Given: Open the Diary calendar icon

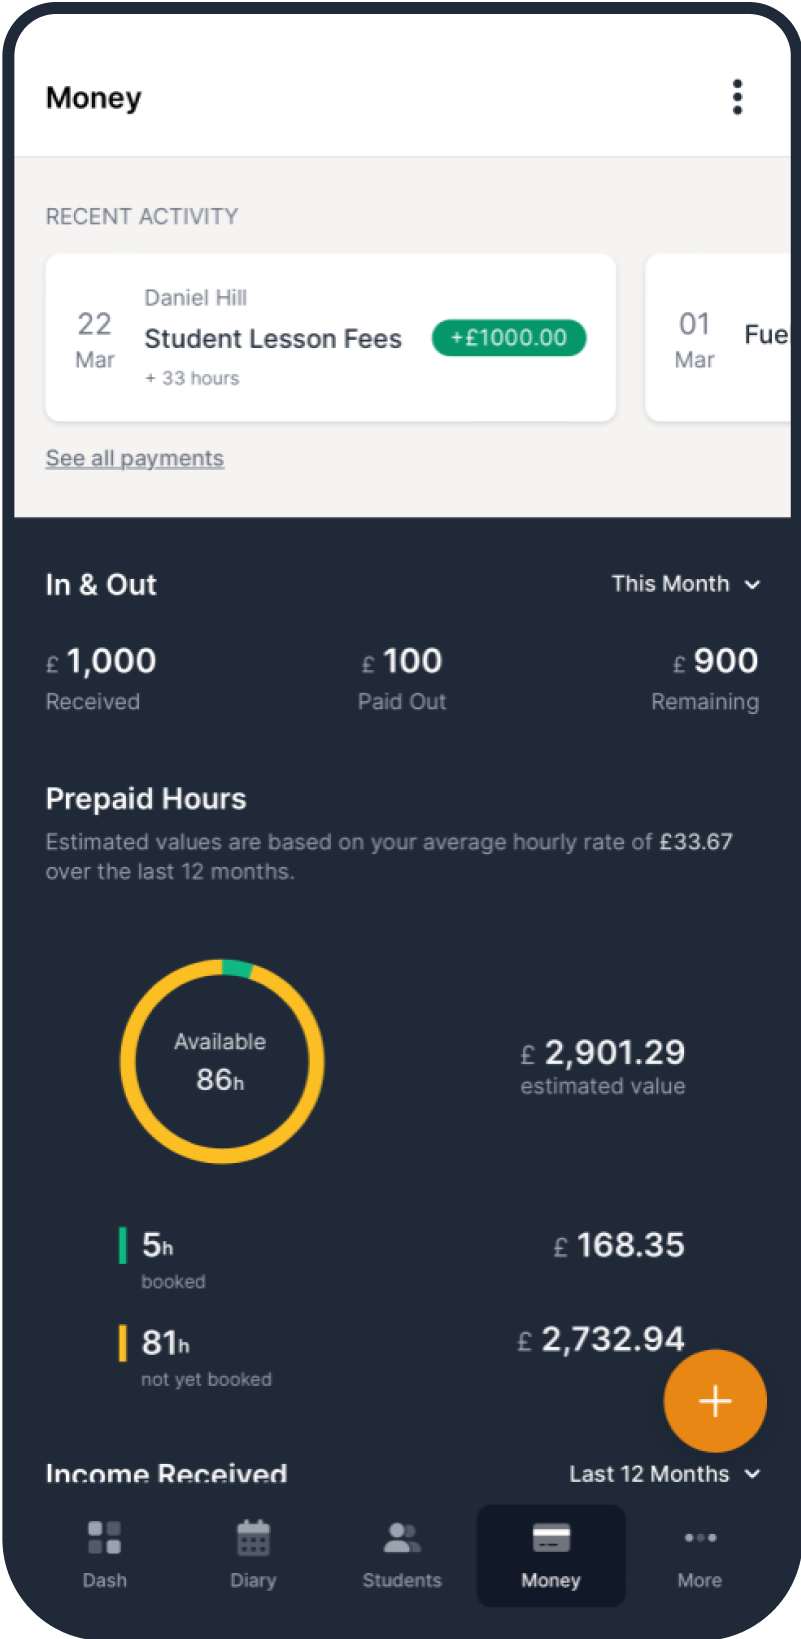Looking at the screenshot, I should [253, 1538].
